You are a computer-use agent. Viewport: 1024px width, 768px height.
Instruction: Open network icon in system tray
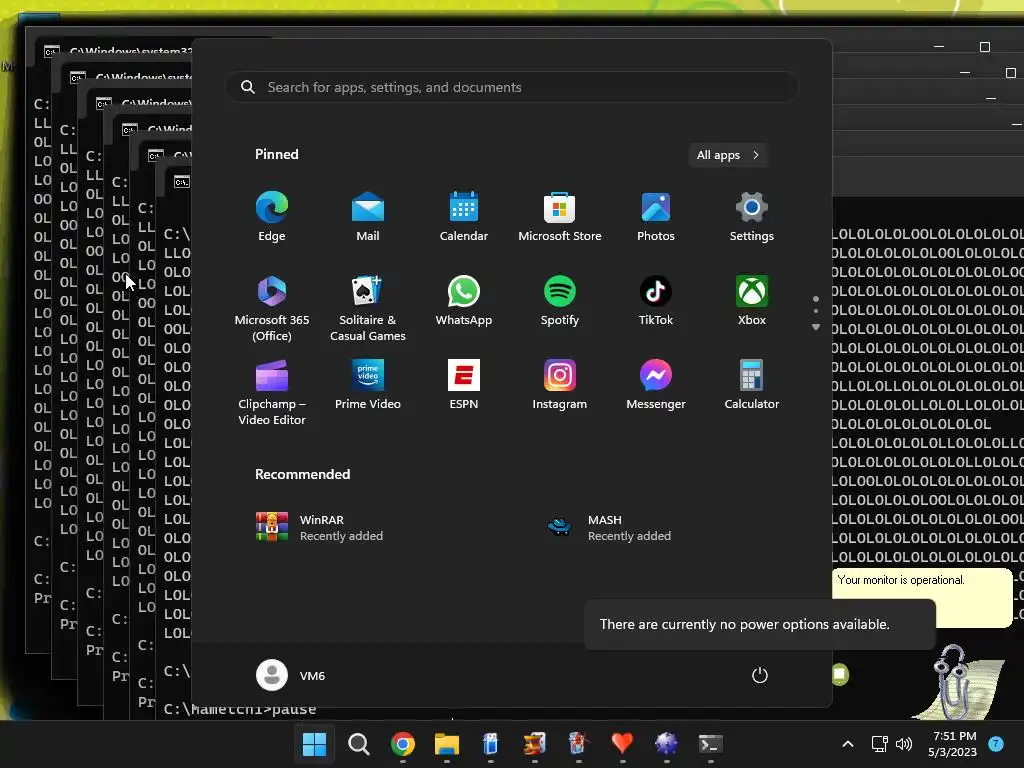point(880,744)
